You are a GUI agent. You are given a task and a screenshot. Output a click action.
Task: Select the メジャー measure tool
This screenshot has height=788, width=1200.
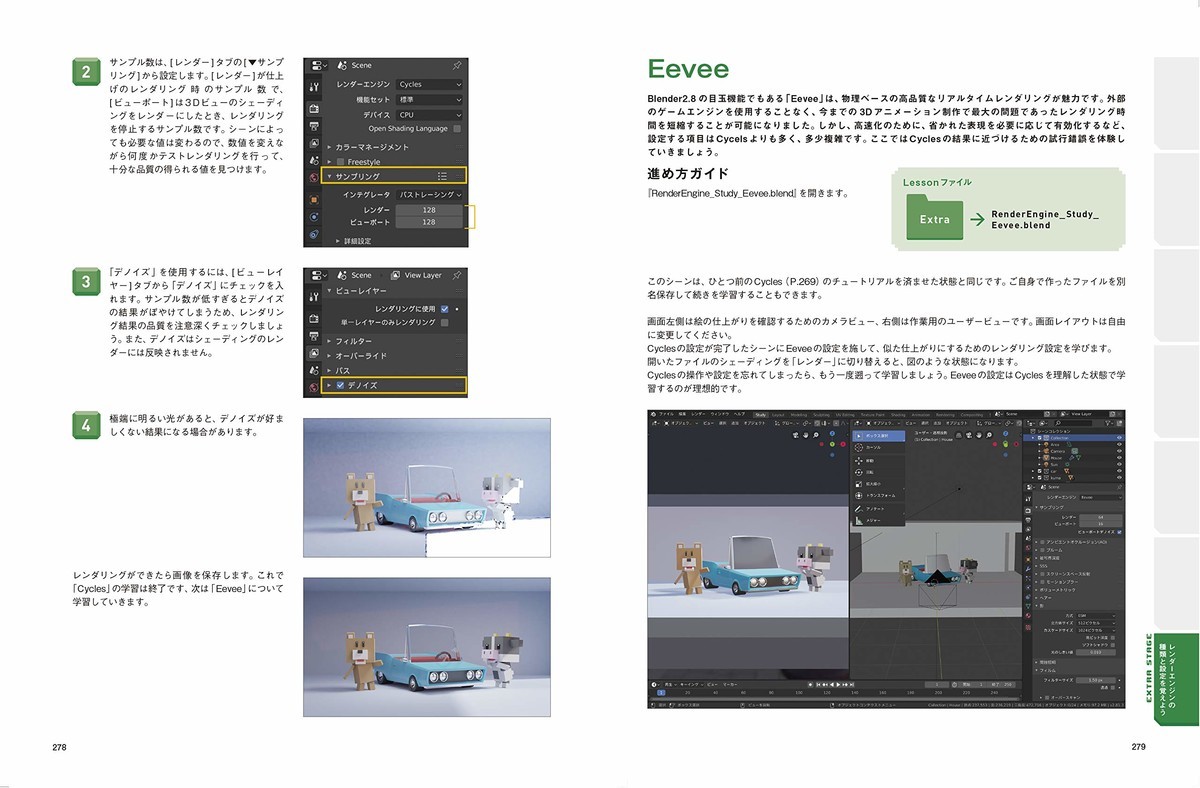tap(878, 521)
